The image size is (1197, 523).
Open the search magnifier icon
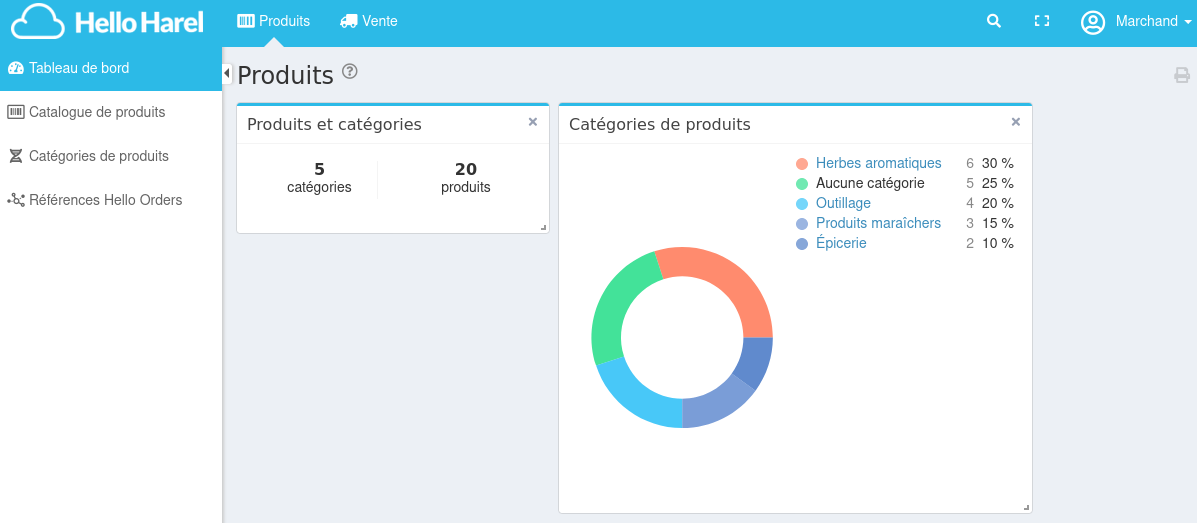(x=993, y=21)
